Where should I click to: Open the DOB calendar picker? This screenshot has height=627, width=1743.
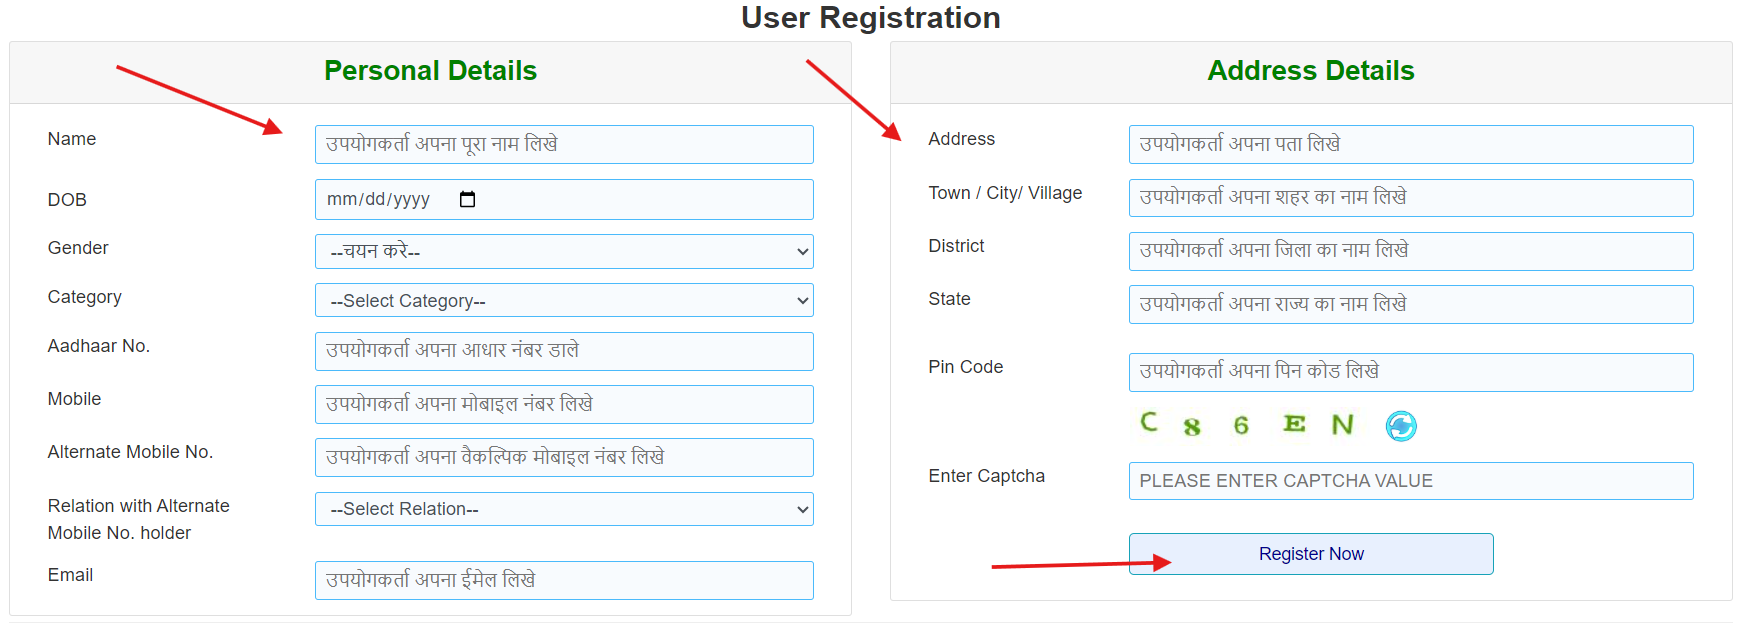[x=467, y=199]
